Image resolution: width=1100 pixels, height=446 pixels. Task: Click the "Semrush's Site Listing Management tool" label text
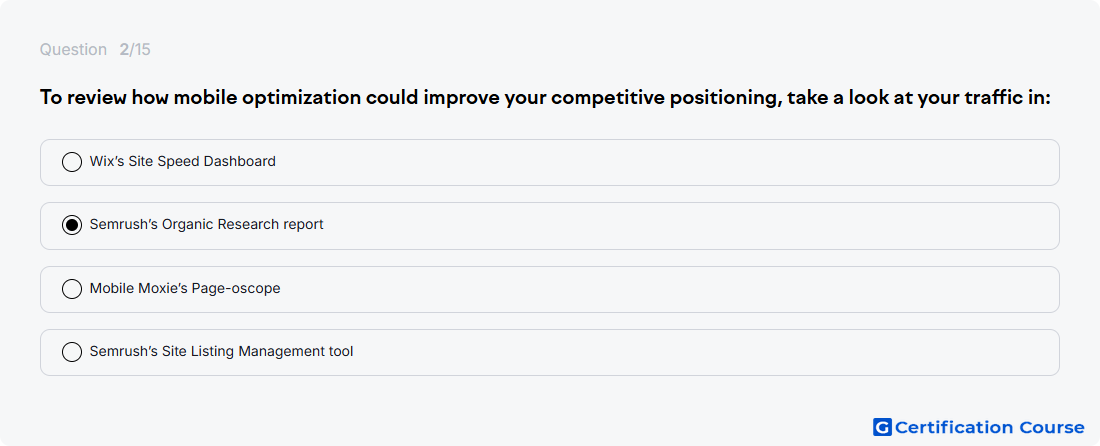(x=221, y=351)
